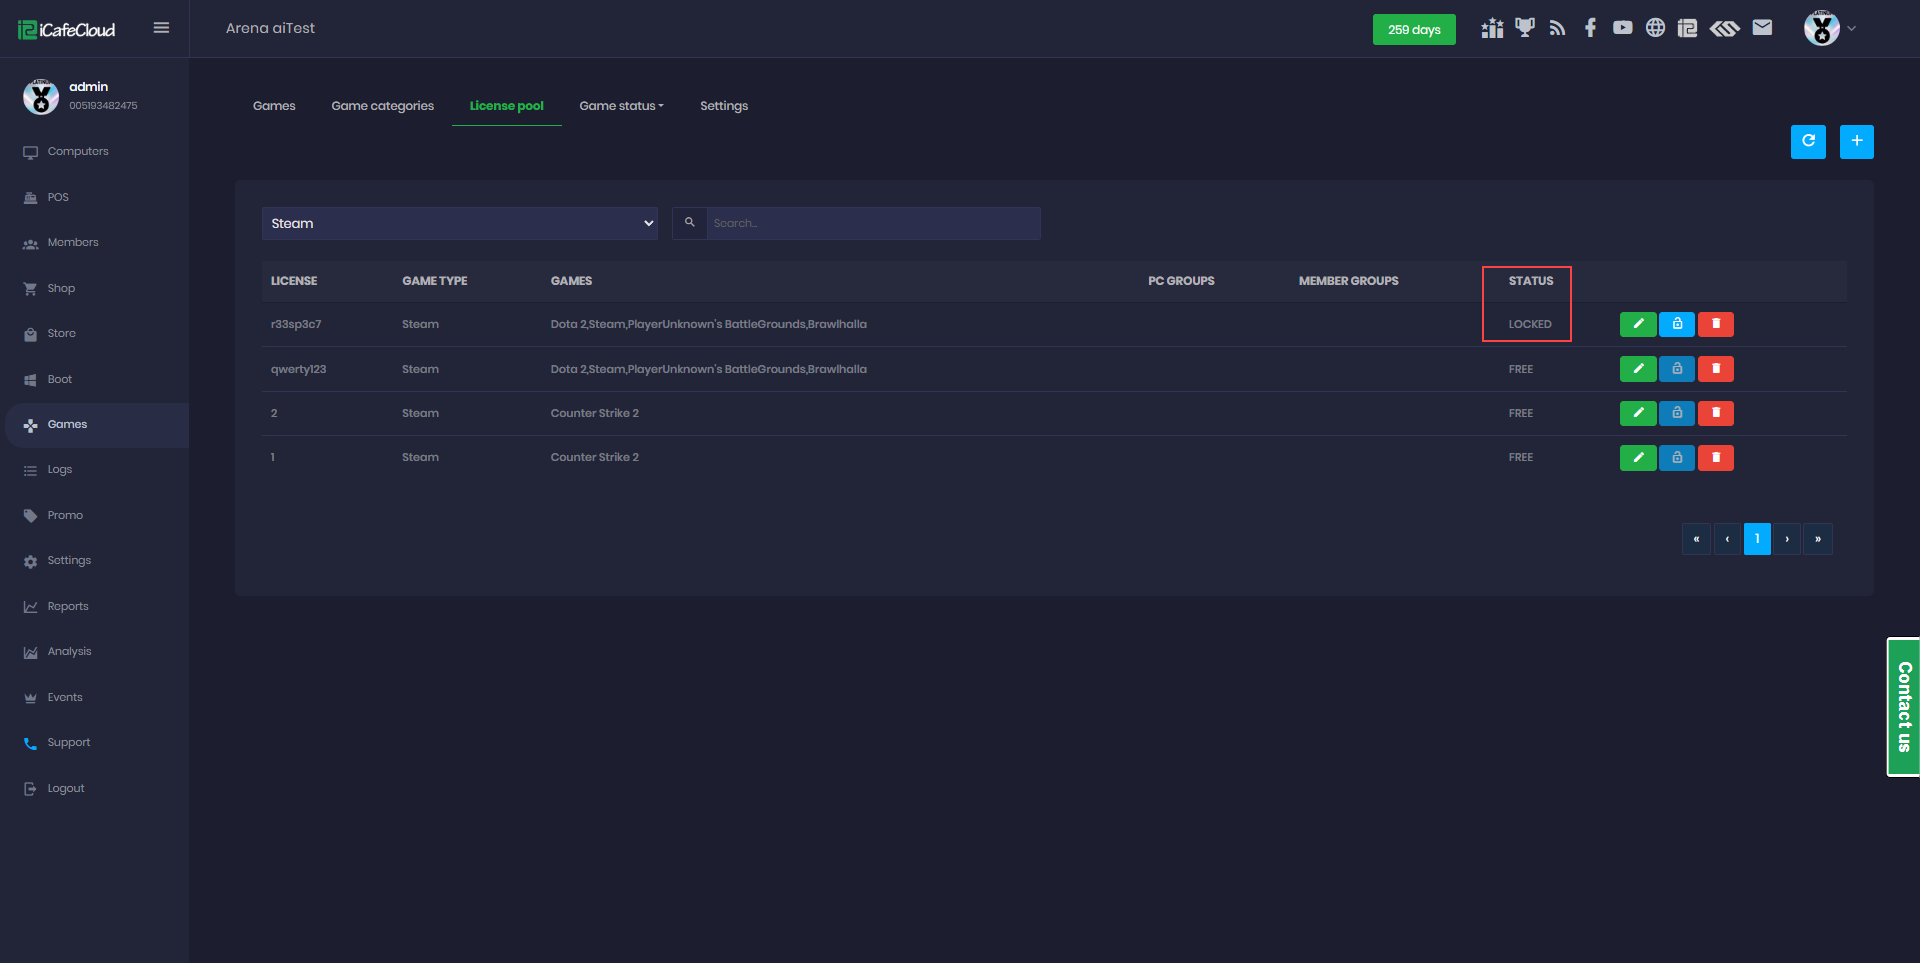Image resolution: width=1920 pixels, height=963 pixels.
Task: Open Support in the sidebar
Action: tap(69, 743)
